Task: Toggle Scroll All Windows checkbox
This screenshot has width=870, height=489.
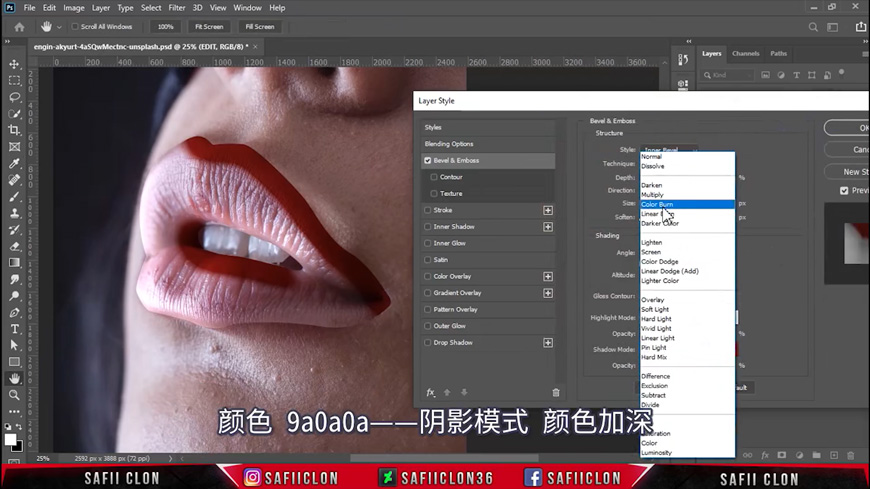Action: [75, 27]
